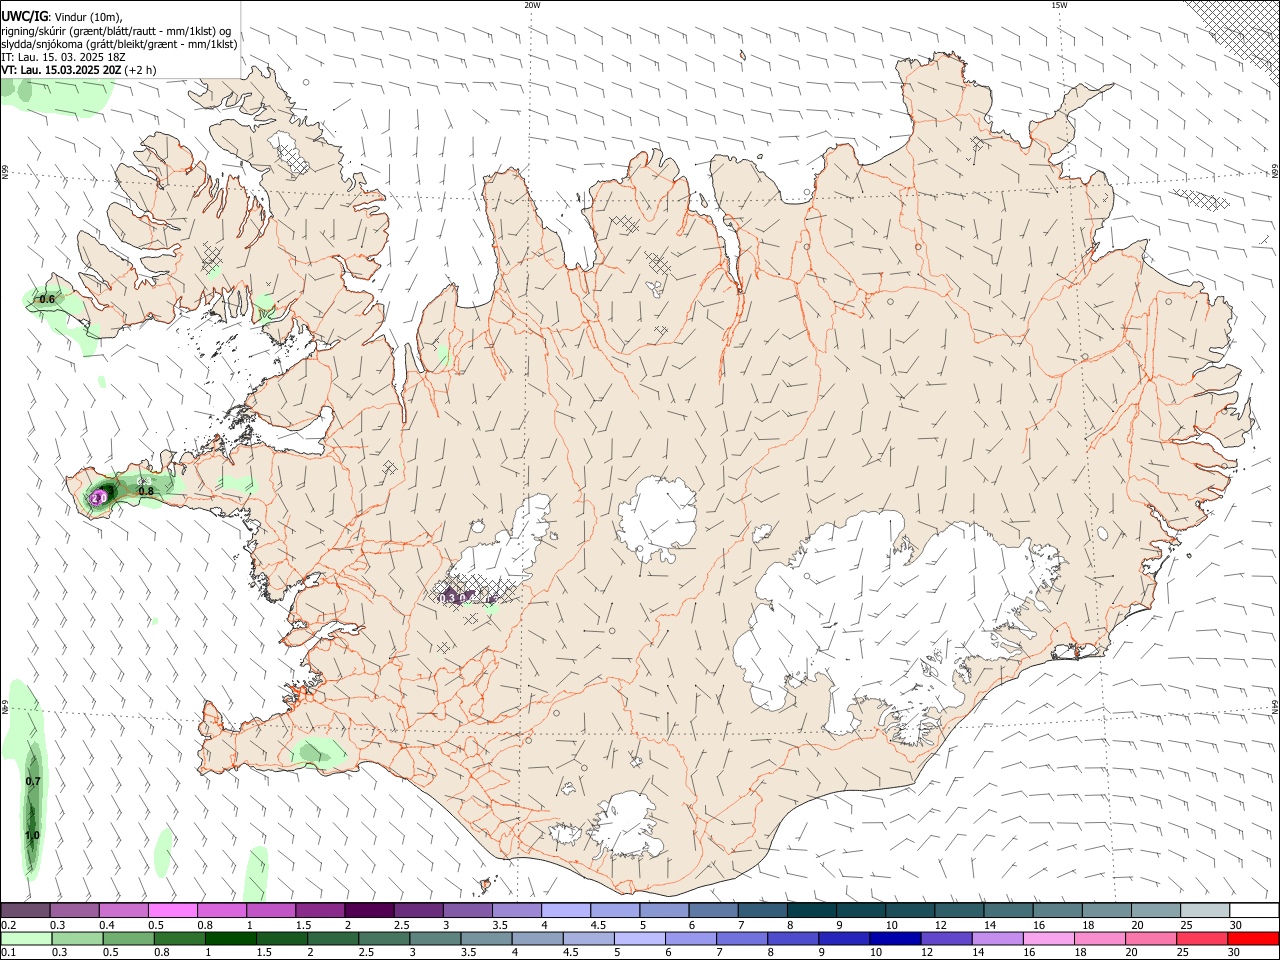Screen dimensions: 1280x960
Task: Choose the bright pink swatch above 0.5 label
Action: tap(173, 910)
